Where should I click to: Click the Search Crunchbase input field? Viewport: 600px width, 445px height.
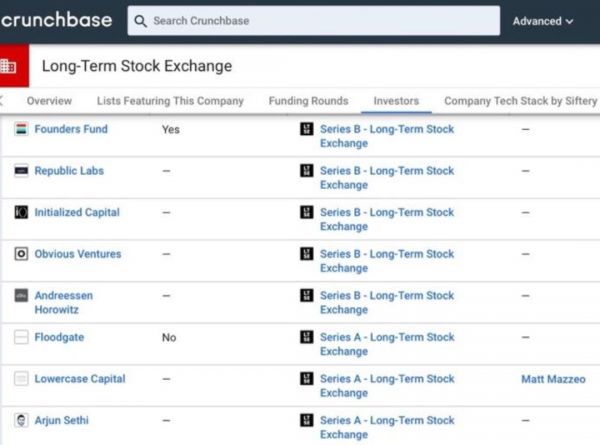tap(320, 20)
